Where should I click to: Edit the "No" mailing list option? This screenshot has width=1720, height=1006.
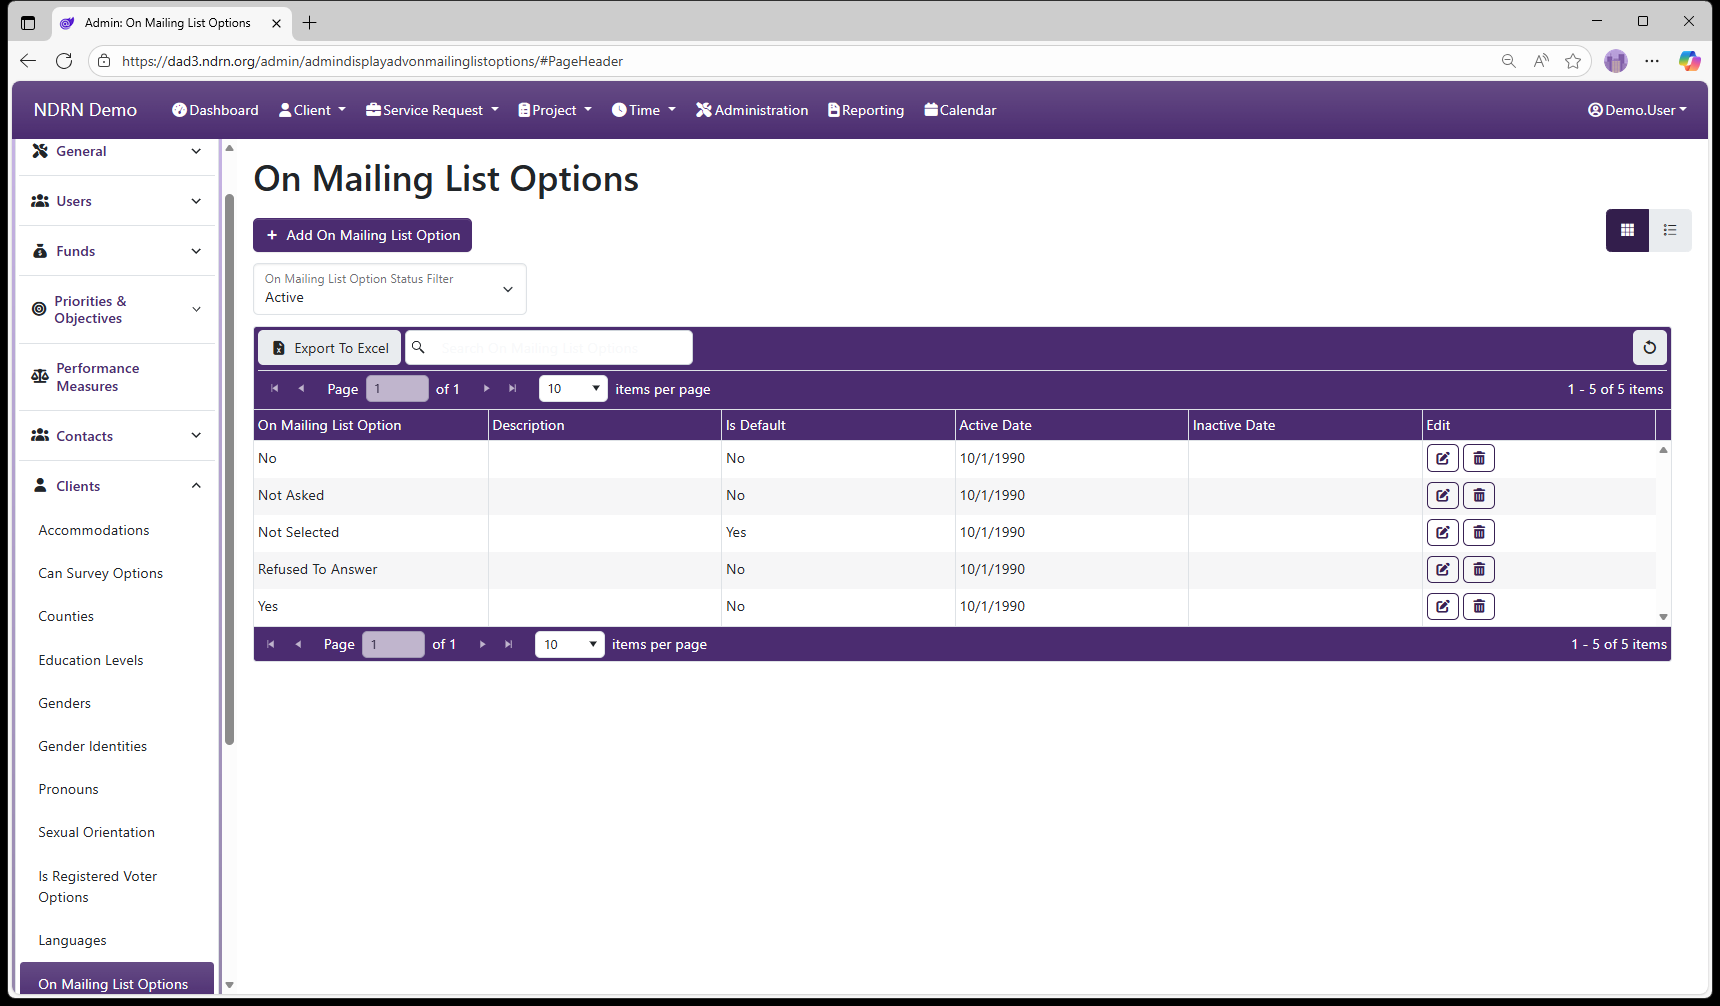(x=1442, y=458)
